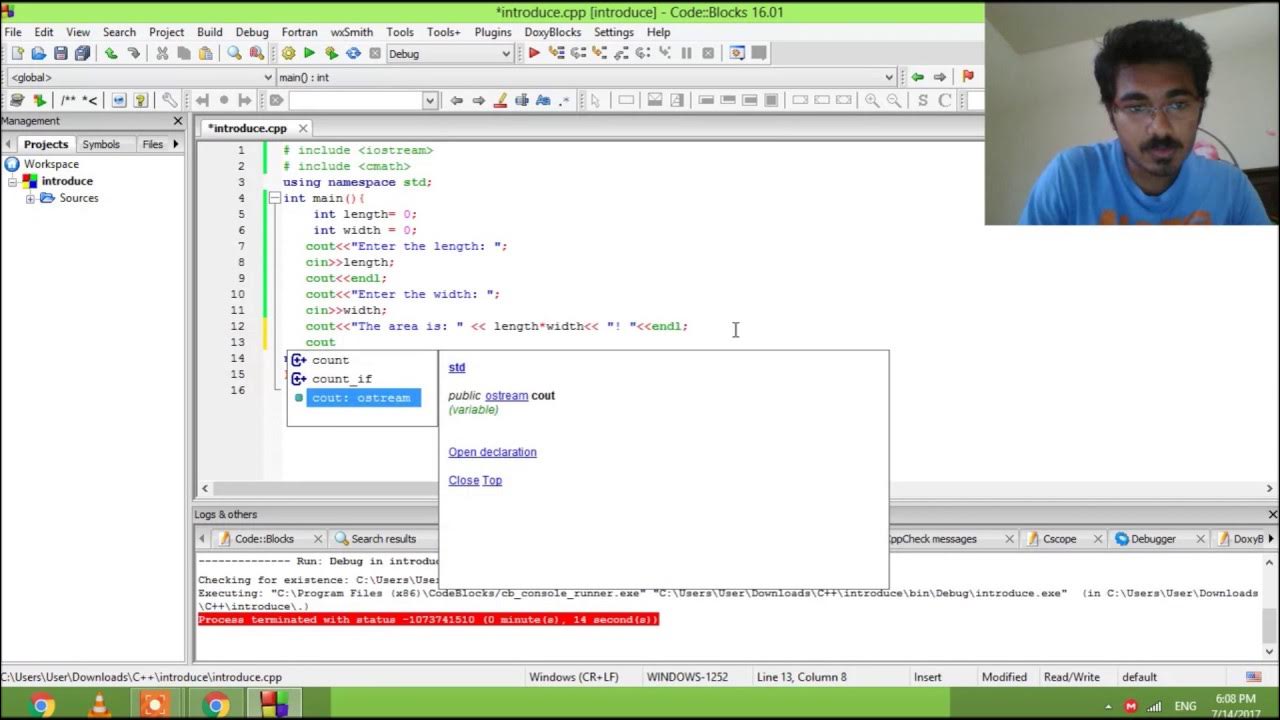Open the <global> scope dropdown
1280x720 pixels.
(140, 77)
